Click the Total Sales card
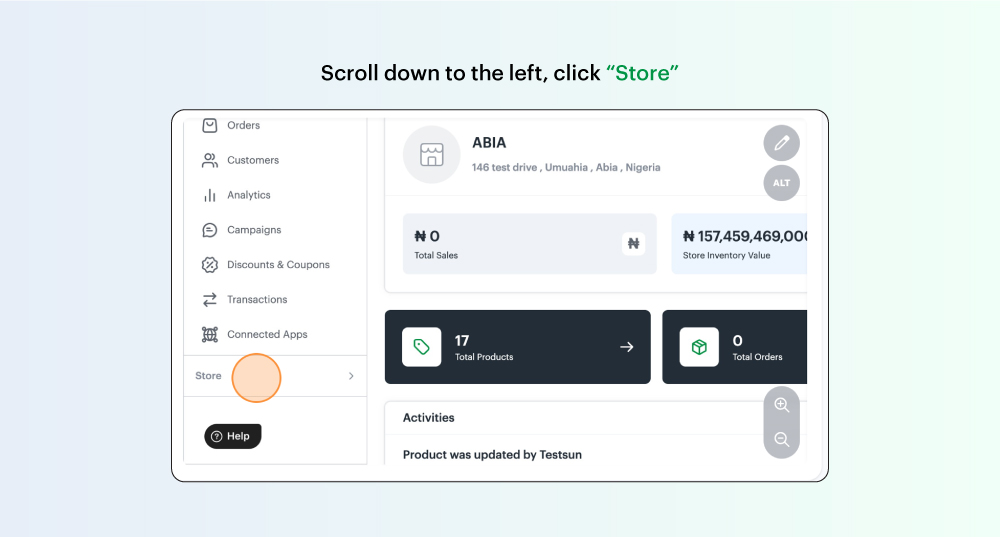 [x=529, y=244]
